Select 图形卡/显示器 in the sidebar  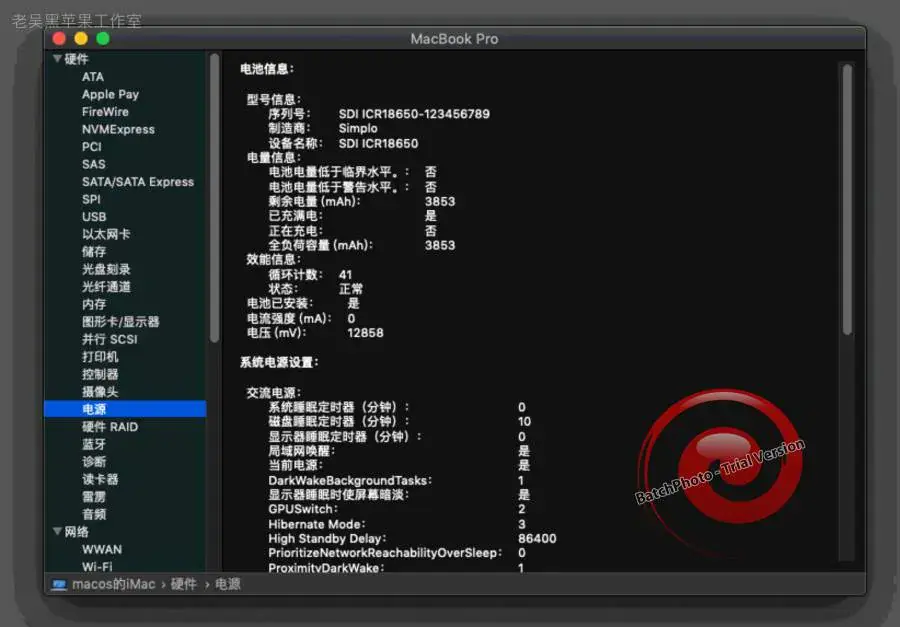tap(121, 322)
